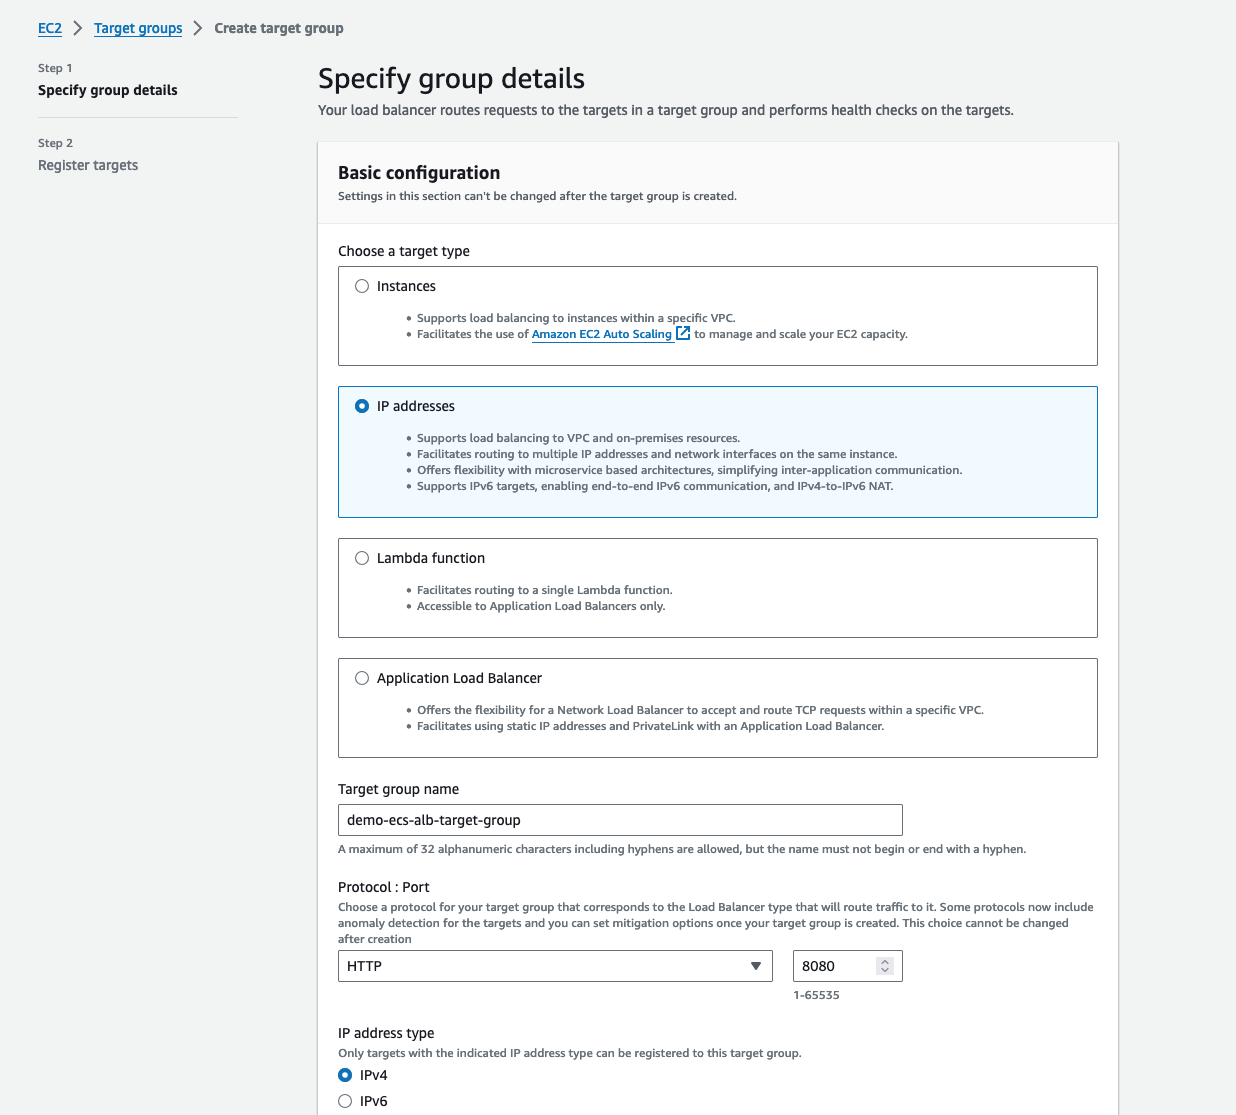
Task: Click the external link icon beside Auto Scaling
Action: [683, 333]
